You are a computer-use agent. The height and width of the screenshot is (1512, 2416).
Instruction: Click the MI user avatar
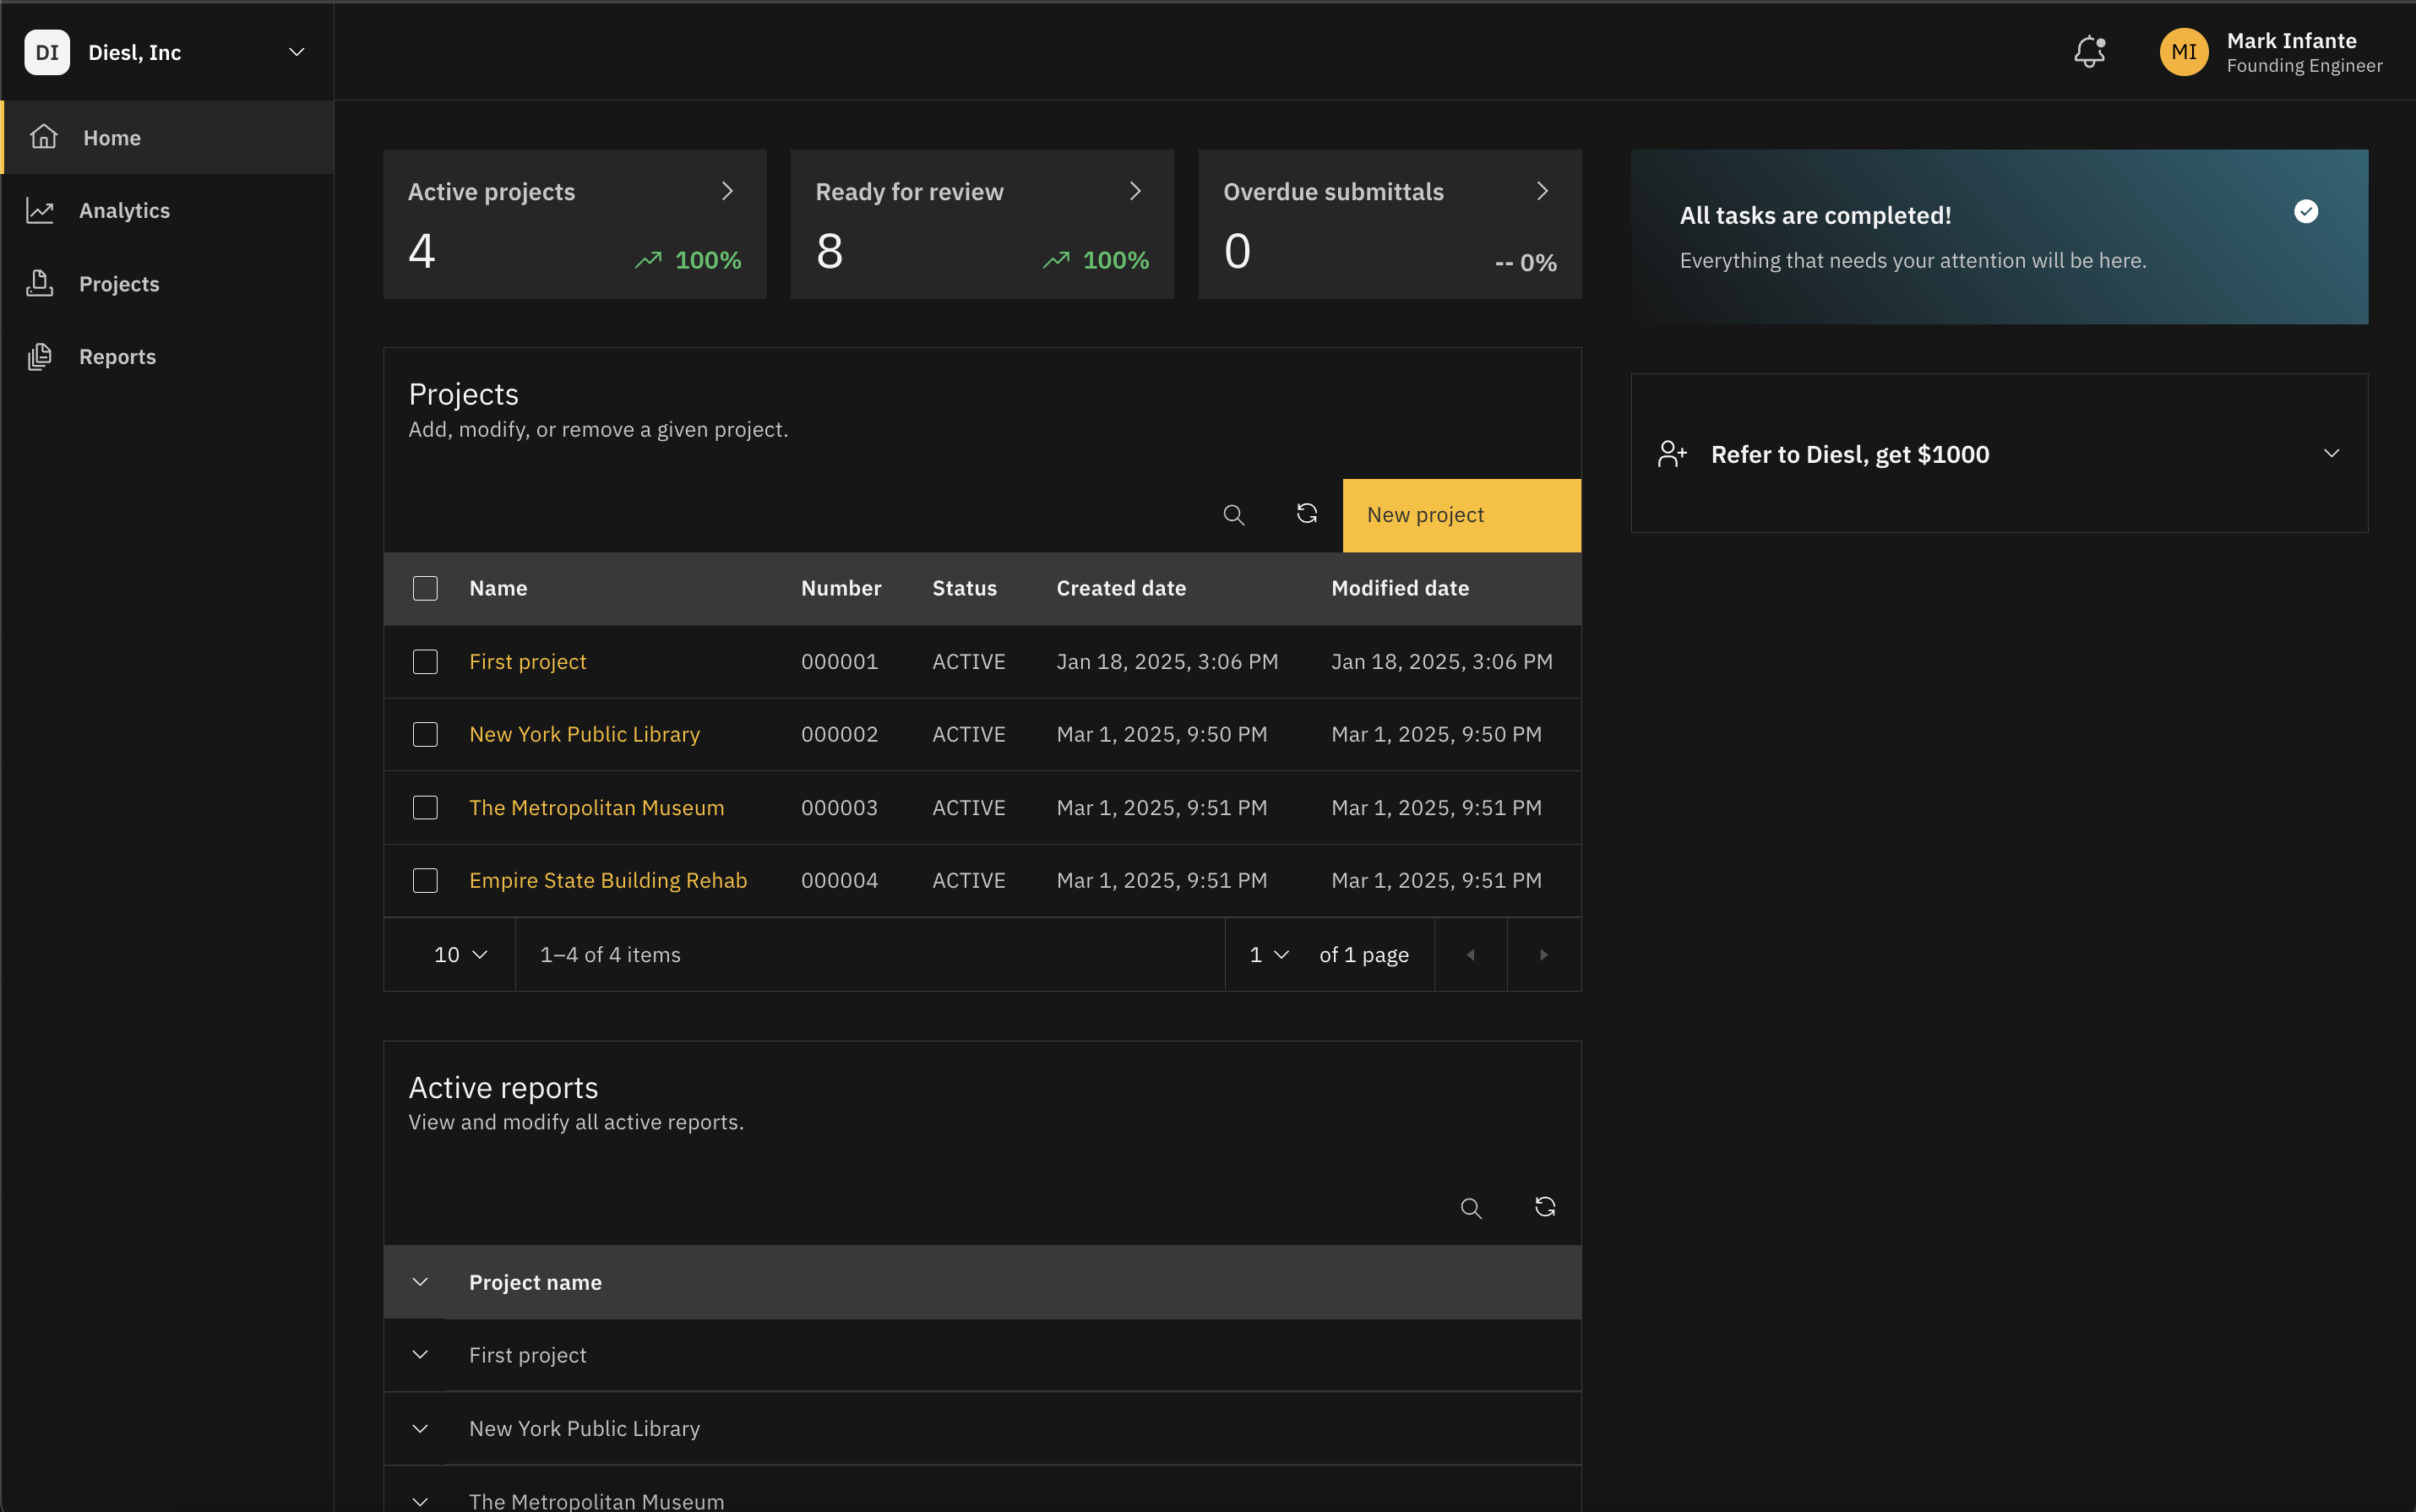coord(2183,52)
